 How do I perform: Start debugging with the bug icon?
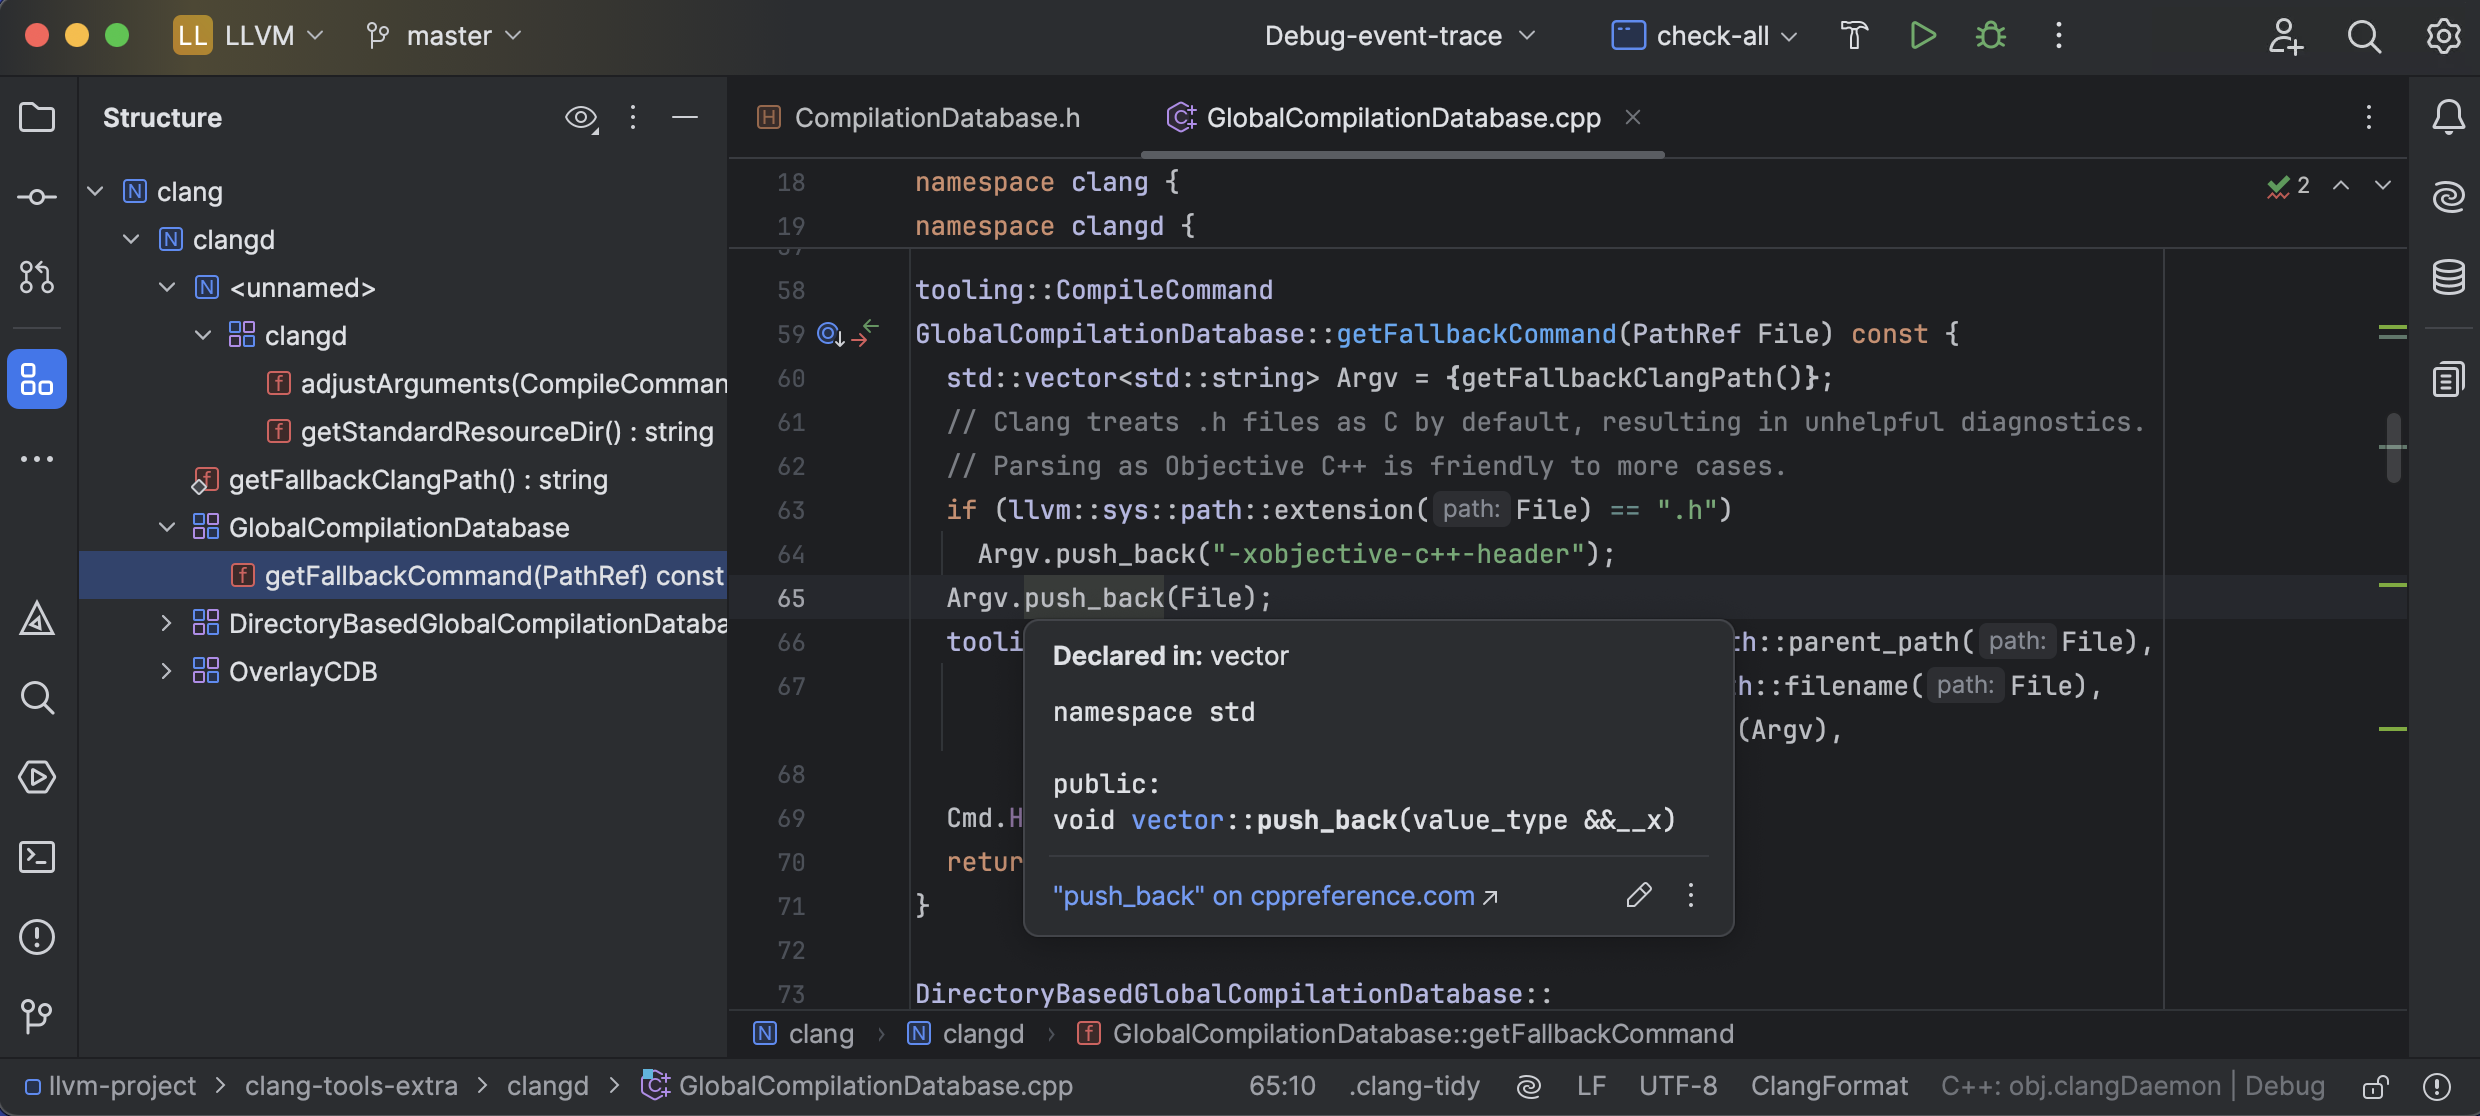[x=1989, y=36]
